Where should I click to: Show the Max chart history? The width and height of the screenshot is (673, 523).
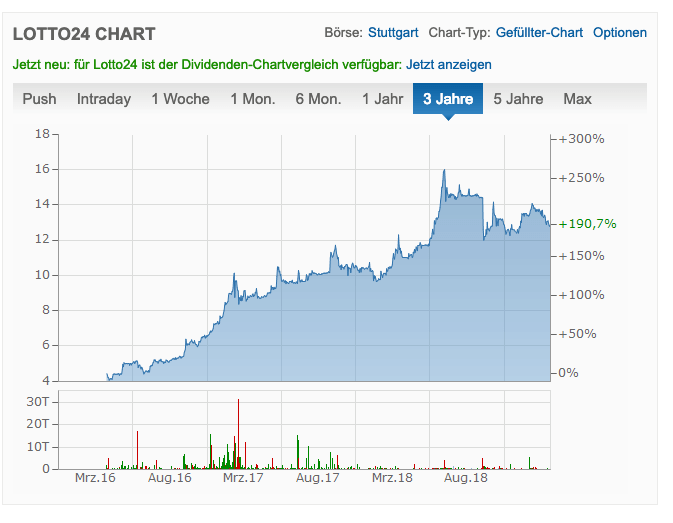point(577,99)
